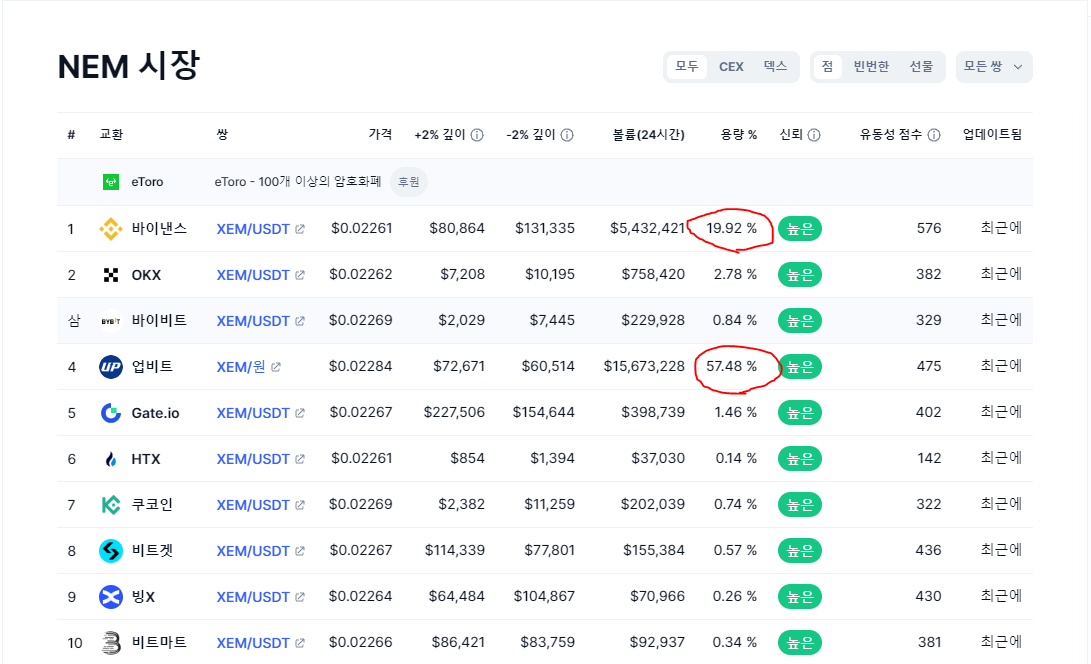Viewport: 1091px width, 664px height.
Task: Click the NEM 시장 heading
Action: pos(129,66)
